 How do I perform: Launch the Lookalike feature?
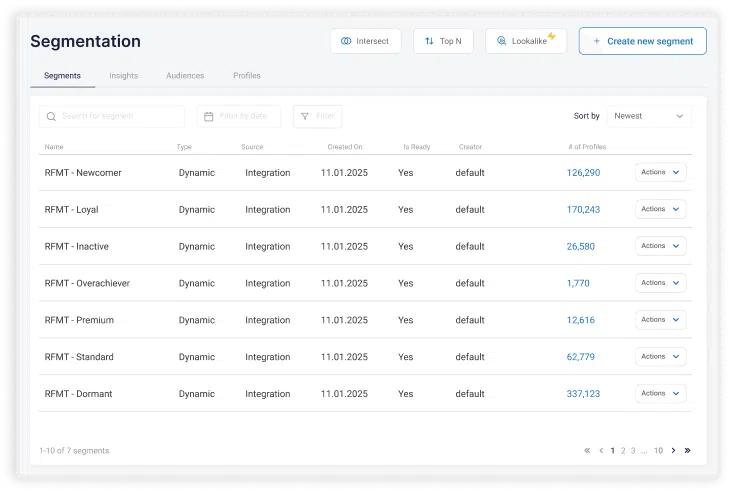tap(526, 41)
